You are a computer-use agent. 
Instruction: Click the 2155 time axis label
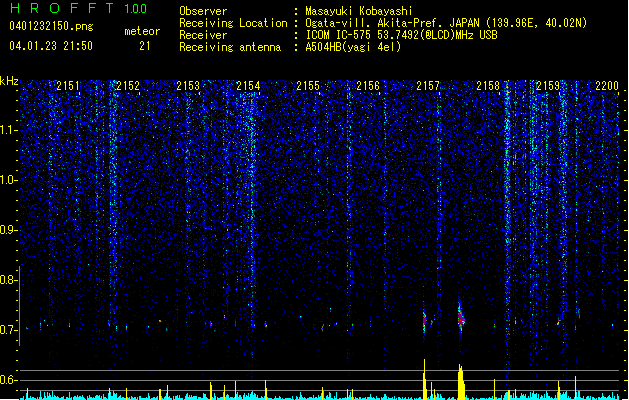(308, 85)
